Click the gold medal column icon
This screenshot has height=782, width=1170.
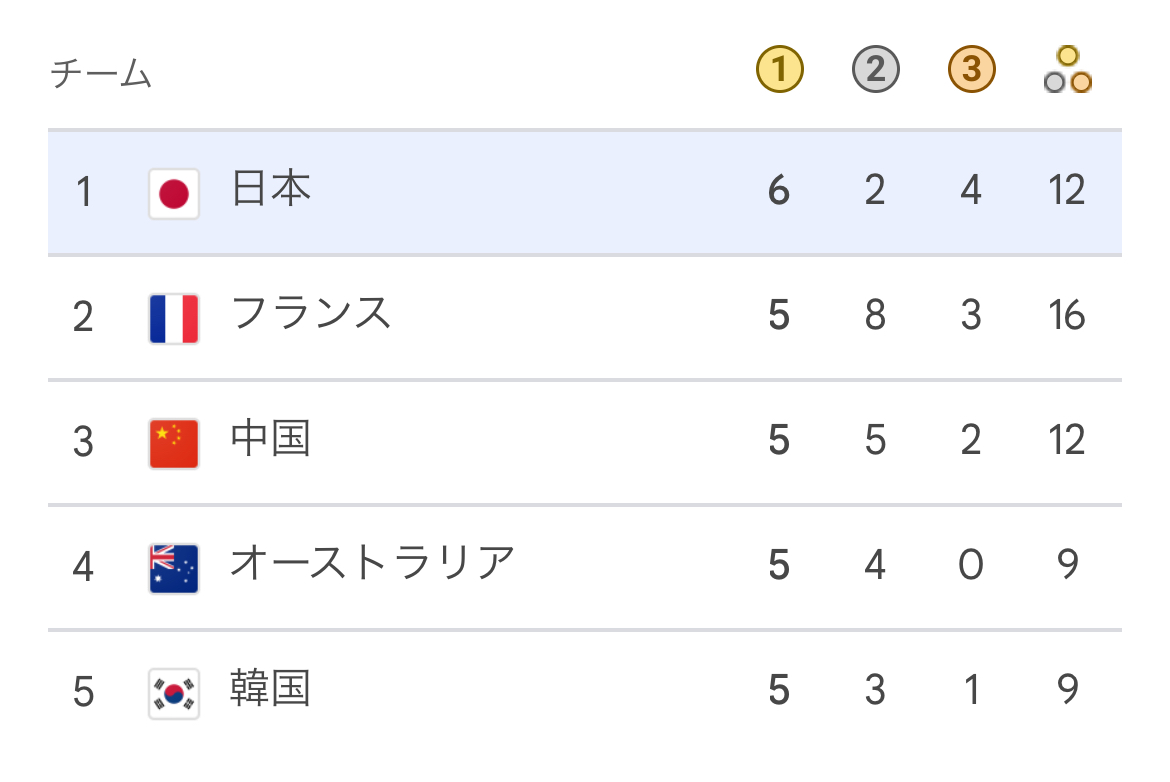[x=780, y=71]
